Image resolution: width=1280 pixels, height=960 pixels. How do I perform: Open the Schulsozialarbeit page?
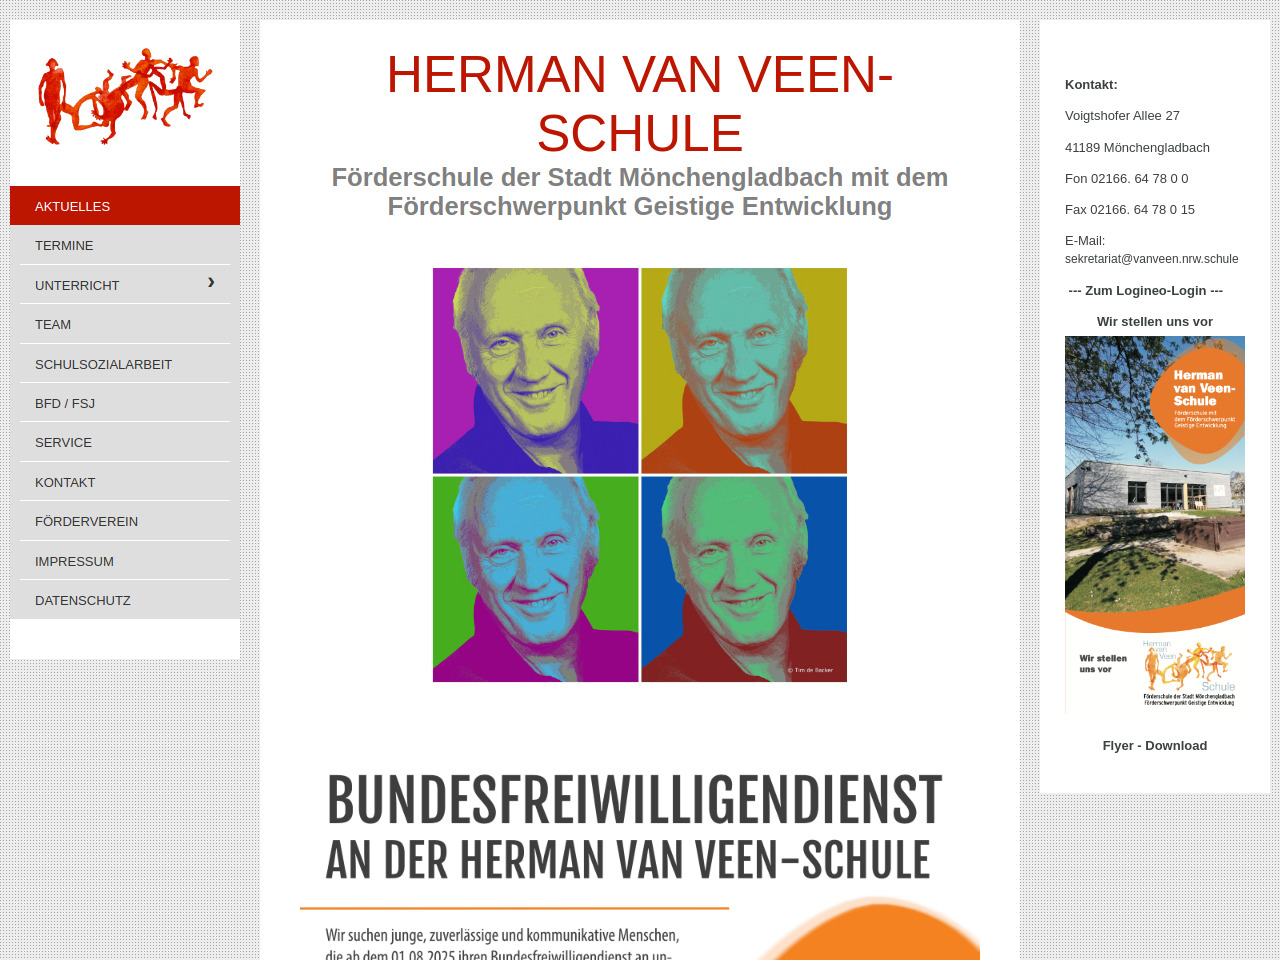125,364
